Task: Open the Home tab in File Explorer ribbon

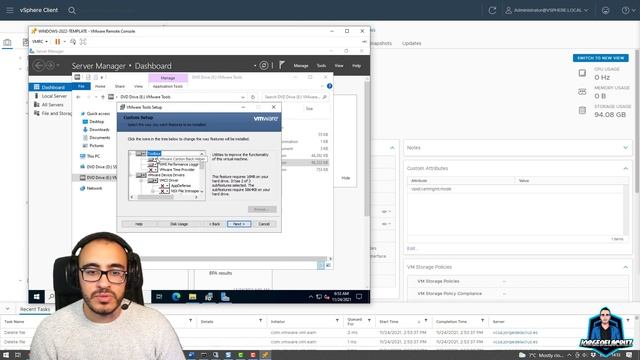Action: click(x=100, y=87)
